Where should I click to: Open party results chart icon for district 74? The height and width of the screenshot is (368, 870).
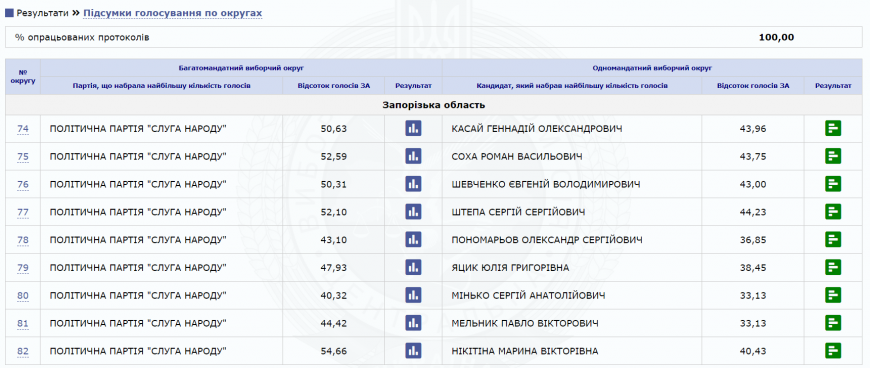coord(413,128)
